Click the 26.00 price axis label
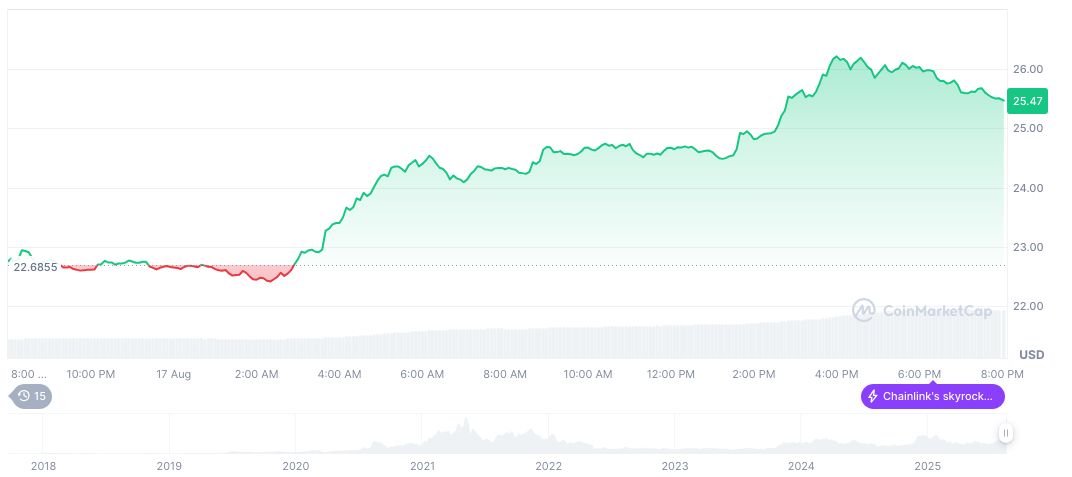Image resolution: width=1072 pixels, height=477 pixels. tap(1028, 69)
